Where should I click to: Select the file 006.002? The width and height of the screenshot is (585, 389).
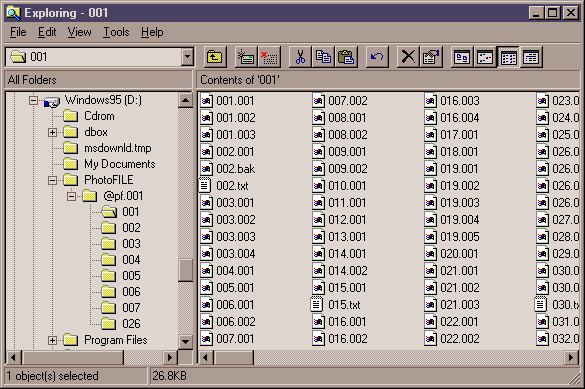pos(228,321)
